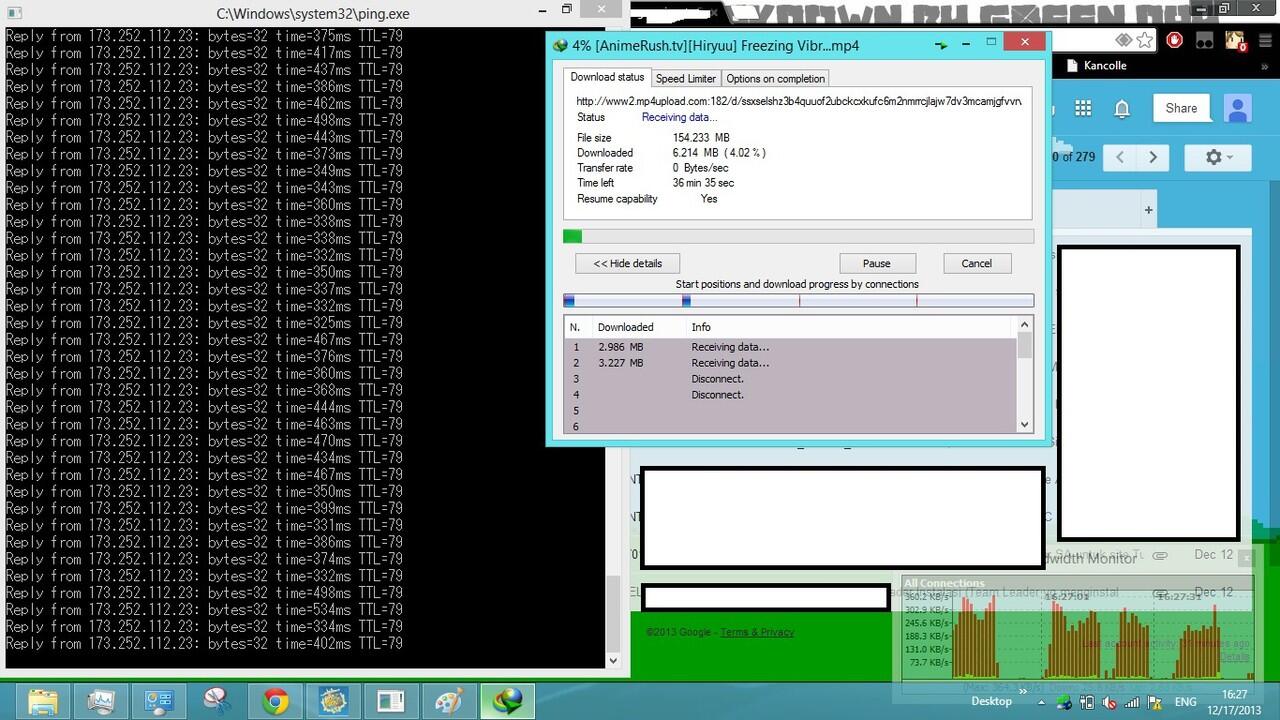Click the IDM globe icon in the dialog title
1280x720 pixels.
(x=560, y=46)
